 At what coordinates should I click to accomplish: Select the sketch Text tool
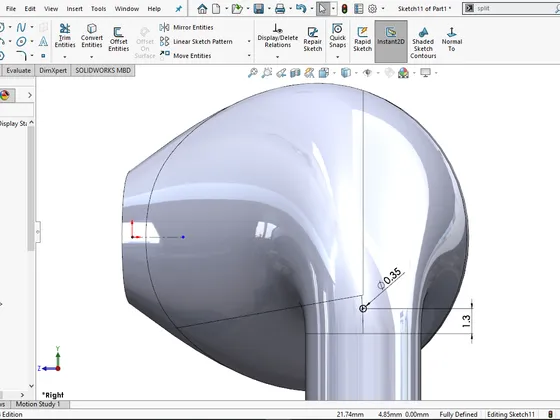43,41
